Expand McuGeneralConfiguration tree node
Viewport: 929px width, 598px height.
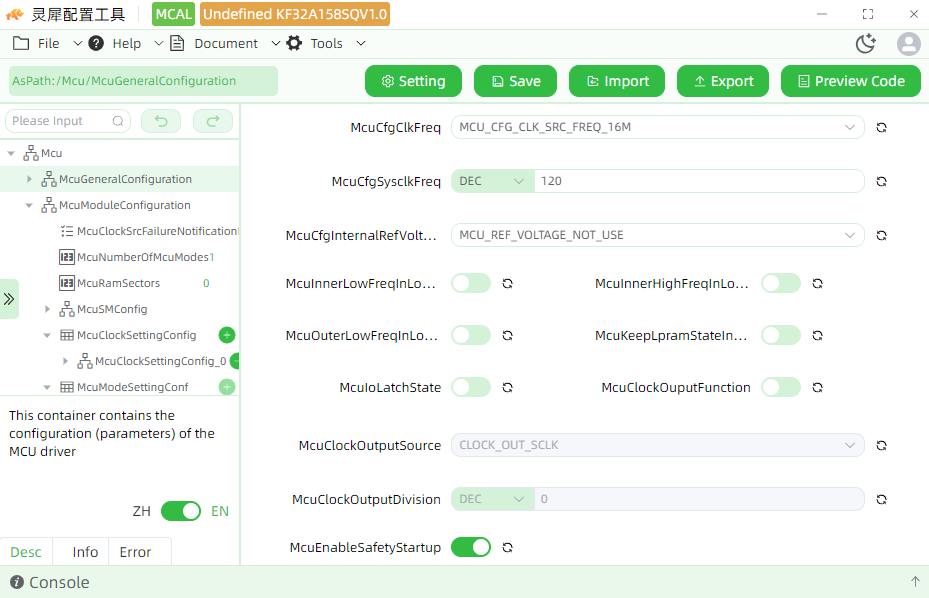click(x=29, y=179)
